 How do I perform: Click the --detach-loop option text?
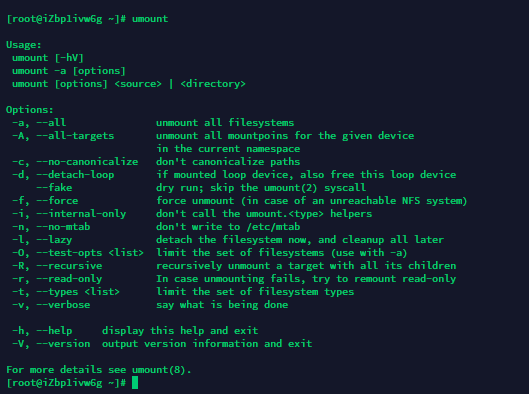(75, 175)
